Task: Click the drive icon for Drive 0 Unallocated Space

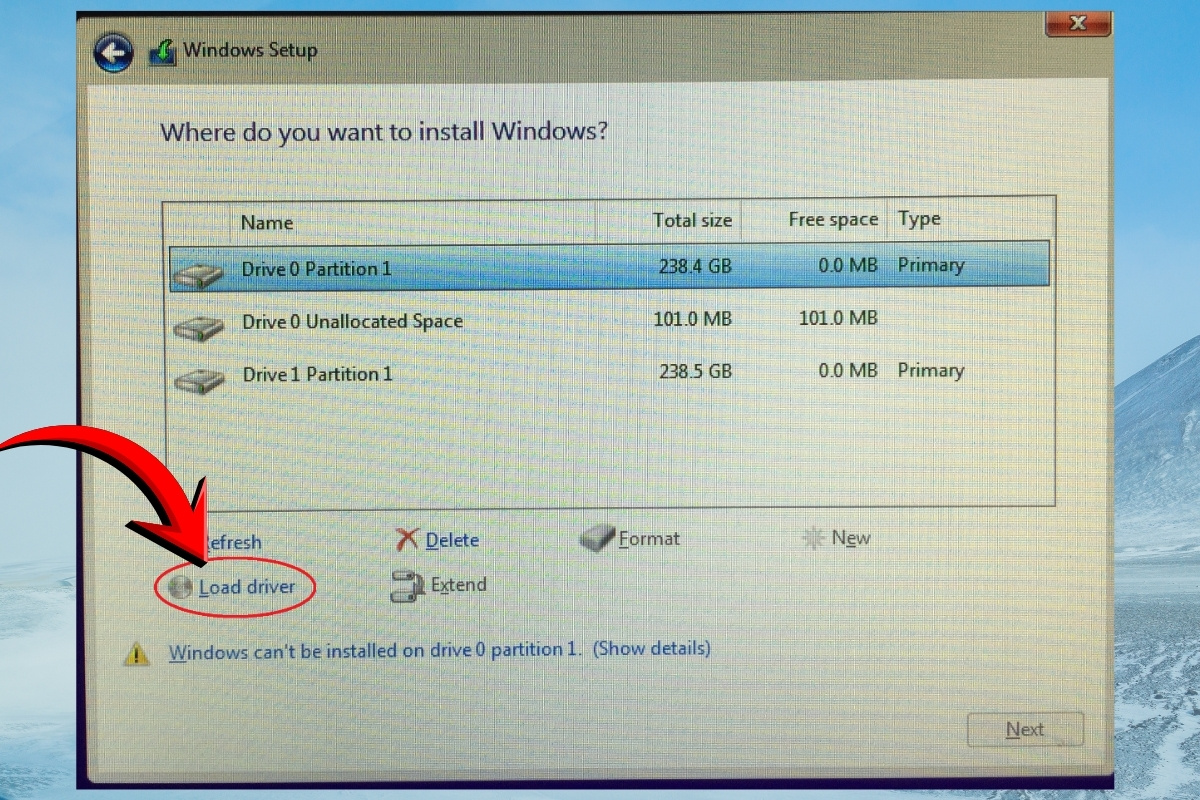Action: (x=198, y=326)
